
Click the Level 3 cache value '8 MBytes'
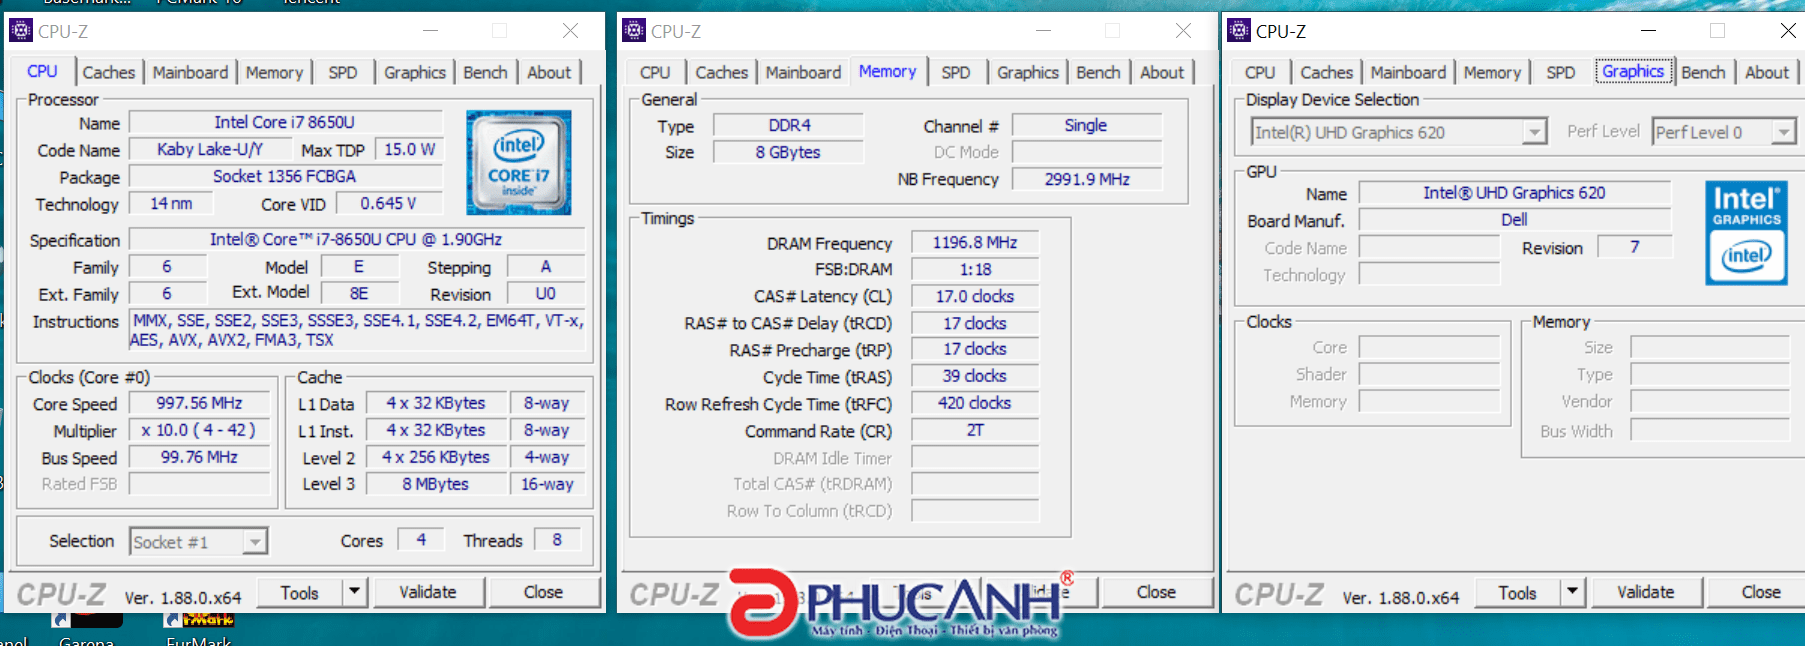436,484
